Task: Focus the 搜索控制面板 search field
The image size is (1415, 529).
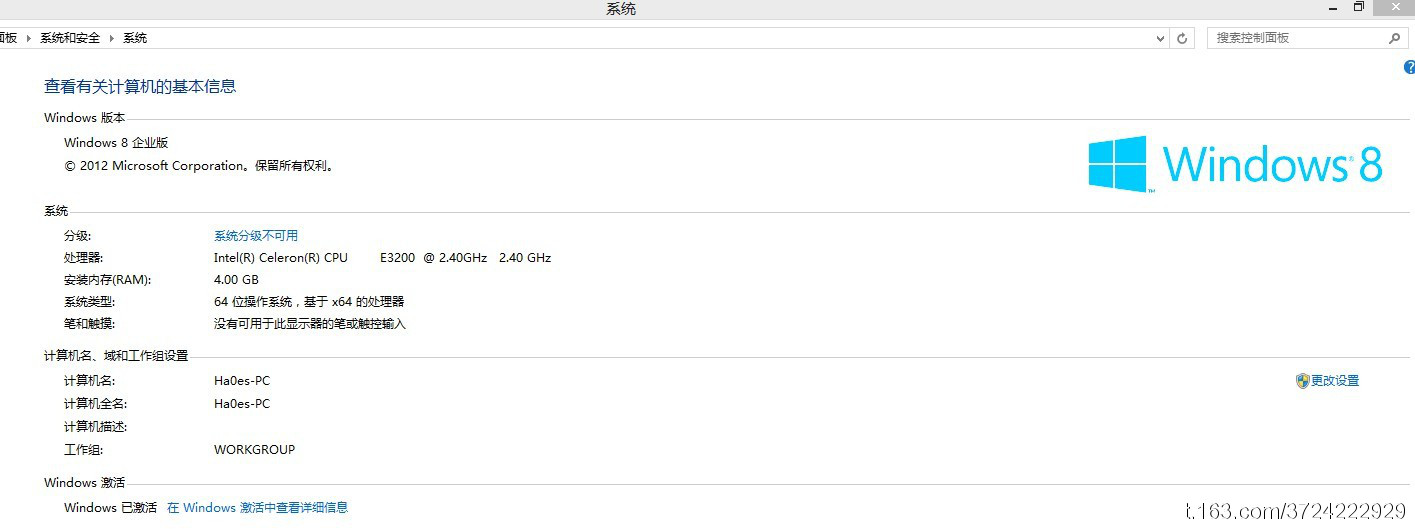Action: tap(1297, 38)
